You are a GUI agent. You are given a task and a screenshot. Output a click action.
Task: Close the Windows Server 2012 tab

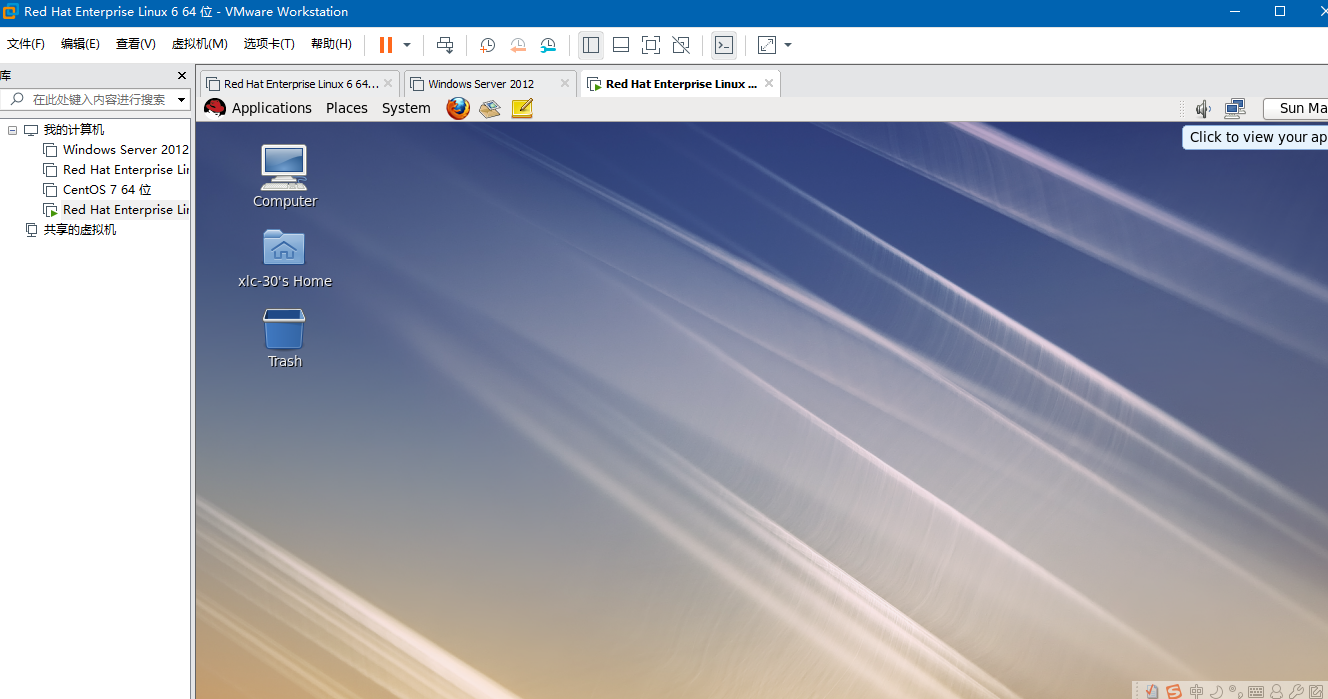(x=564, y=83)
